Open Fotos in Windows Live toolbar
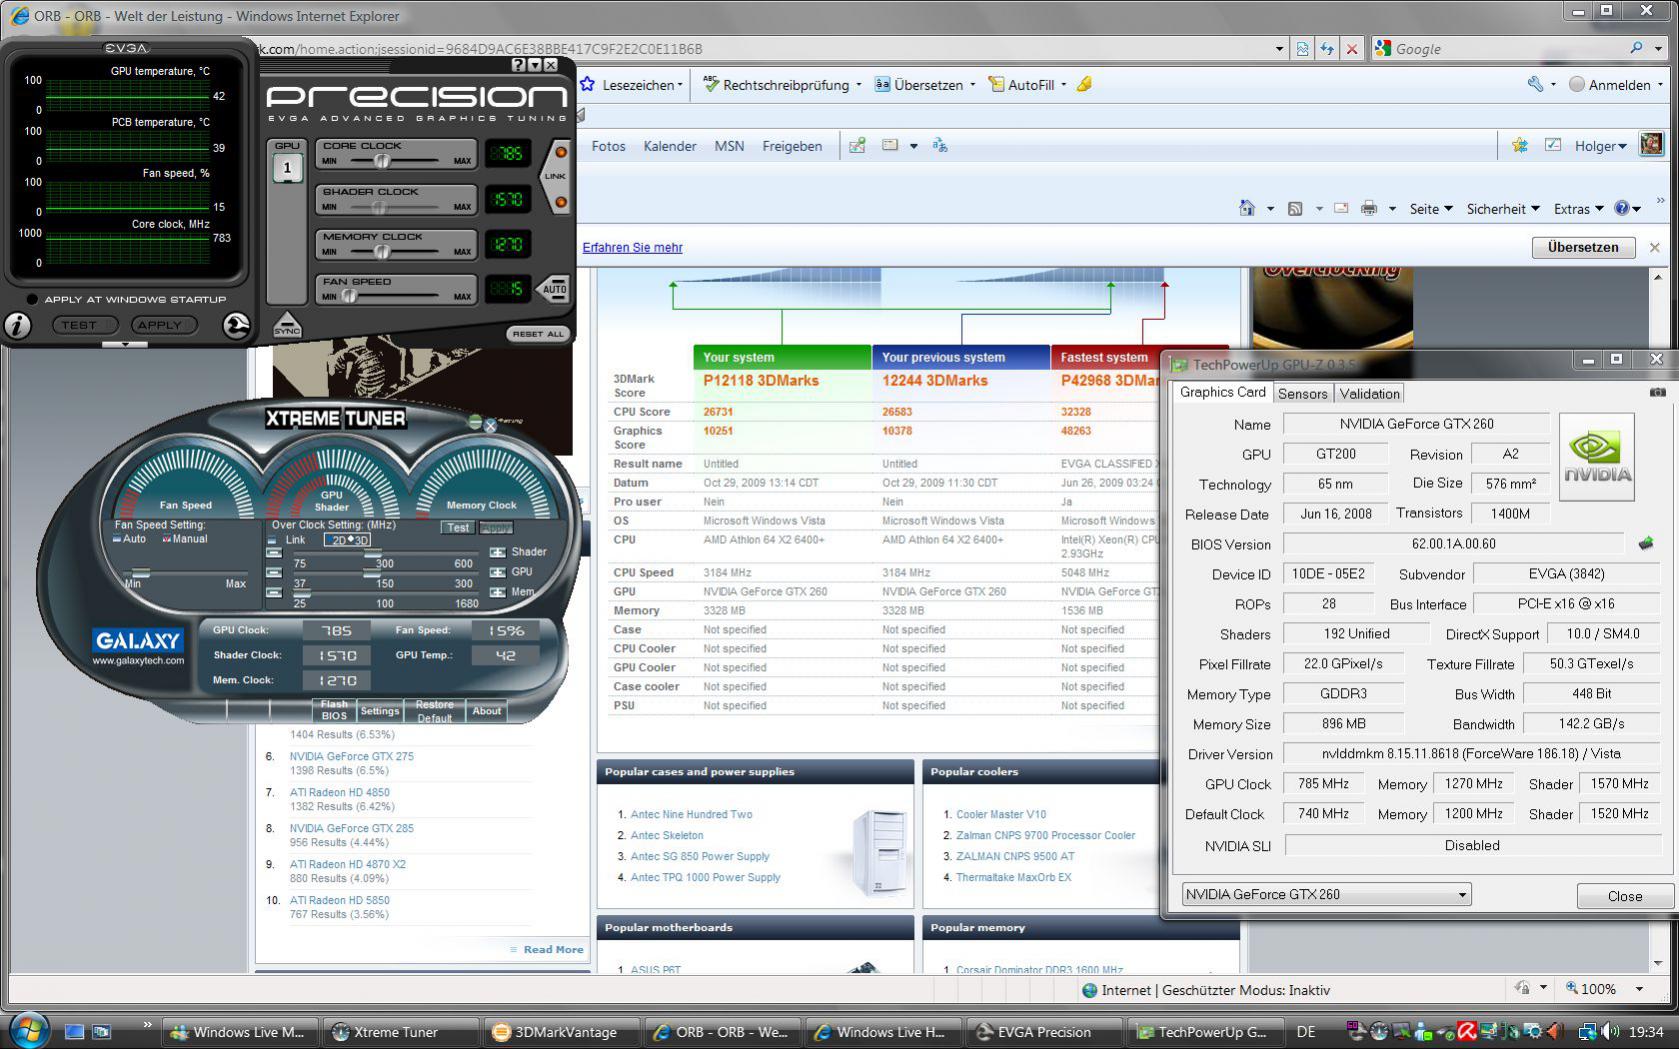The height and width of the screenshot is (1049, 1679). [608, 146]
